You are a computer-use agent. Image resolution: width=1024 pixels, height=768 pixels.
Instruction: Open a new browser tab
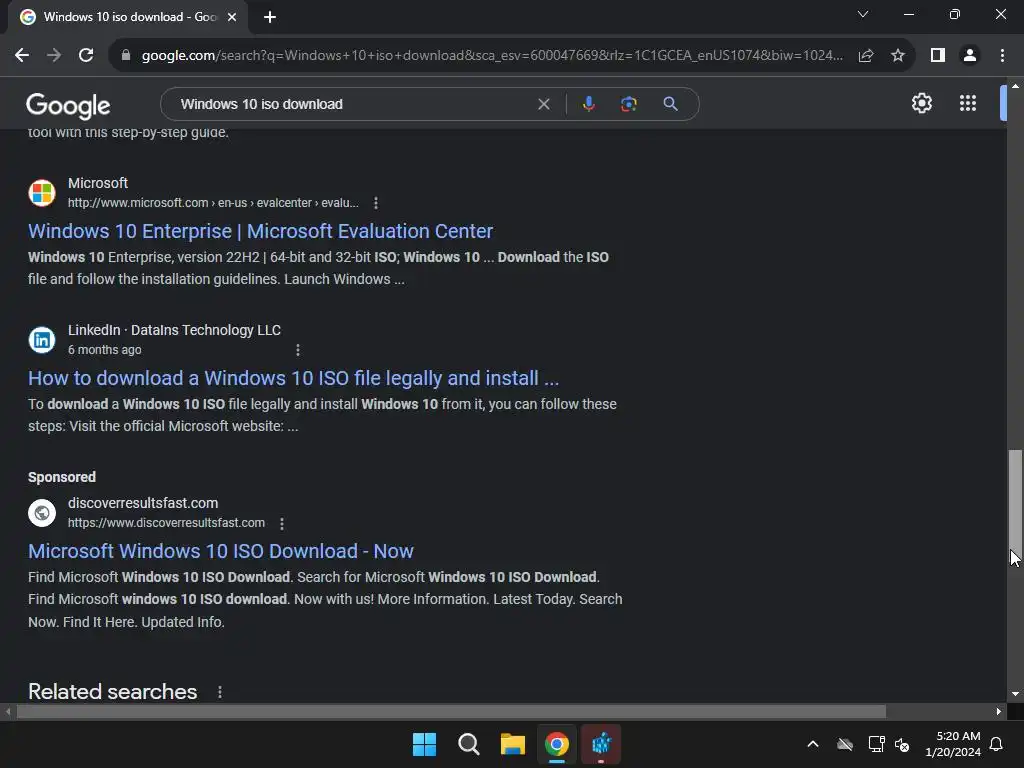click(x=270, y=17)
